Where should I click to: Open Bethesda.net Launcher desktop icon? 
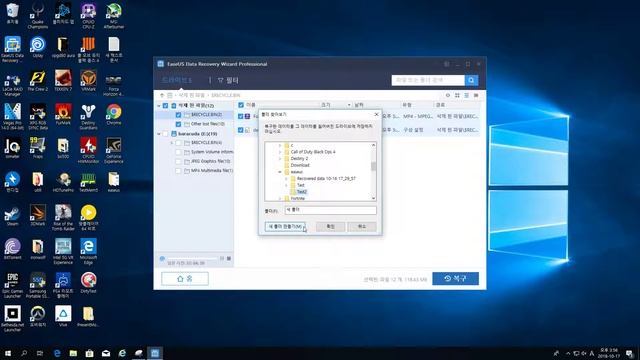coord(12,318)
